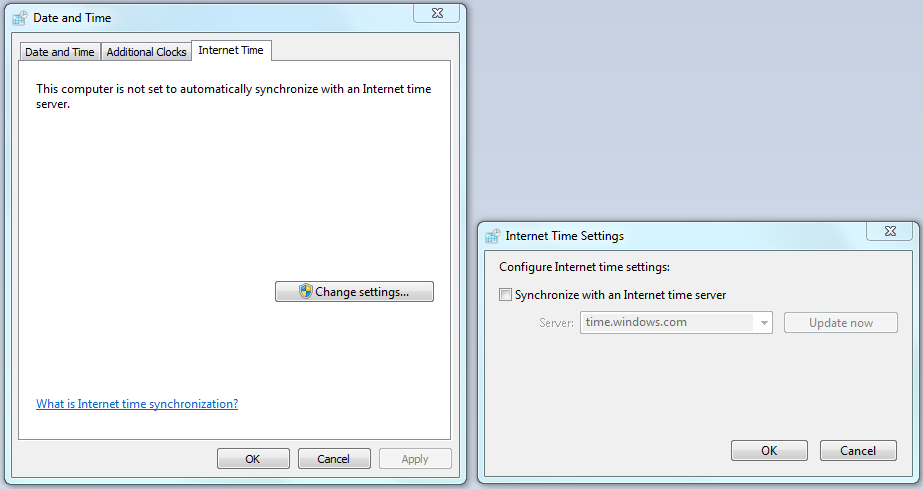923x489 pixels.
Task: Click Apply in the Date and Time window
Action: coord(415,459)
